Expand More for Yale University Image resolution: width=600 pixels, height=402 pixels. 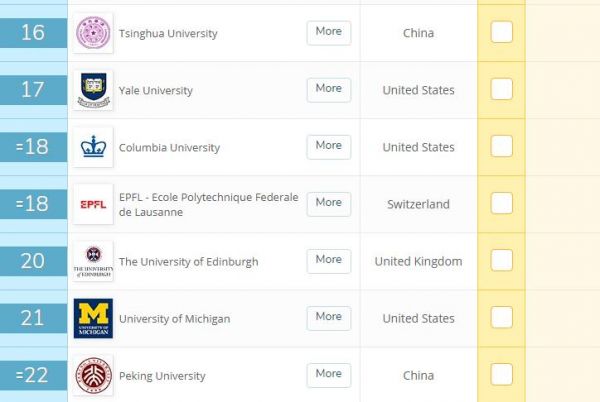[328, 89]
